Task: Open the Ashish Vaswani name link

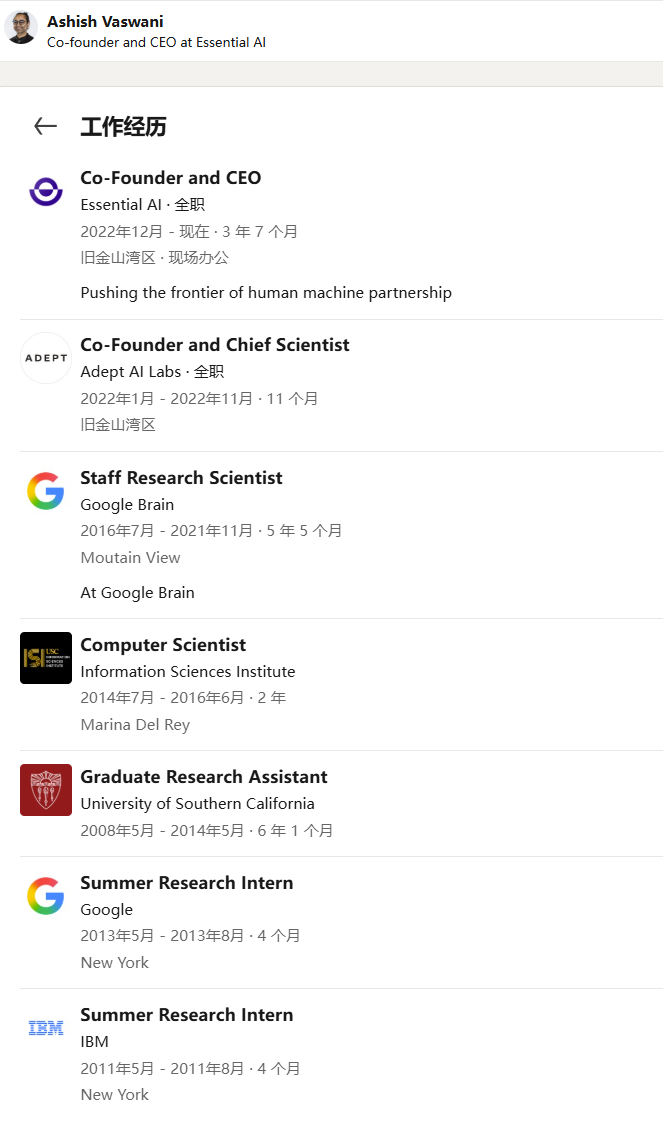Action: [105, 22]
